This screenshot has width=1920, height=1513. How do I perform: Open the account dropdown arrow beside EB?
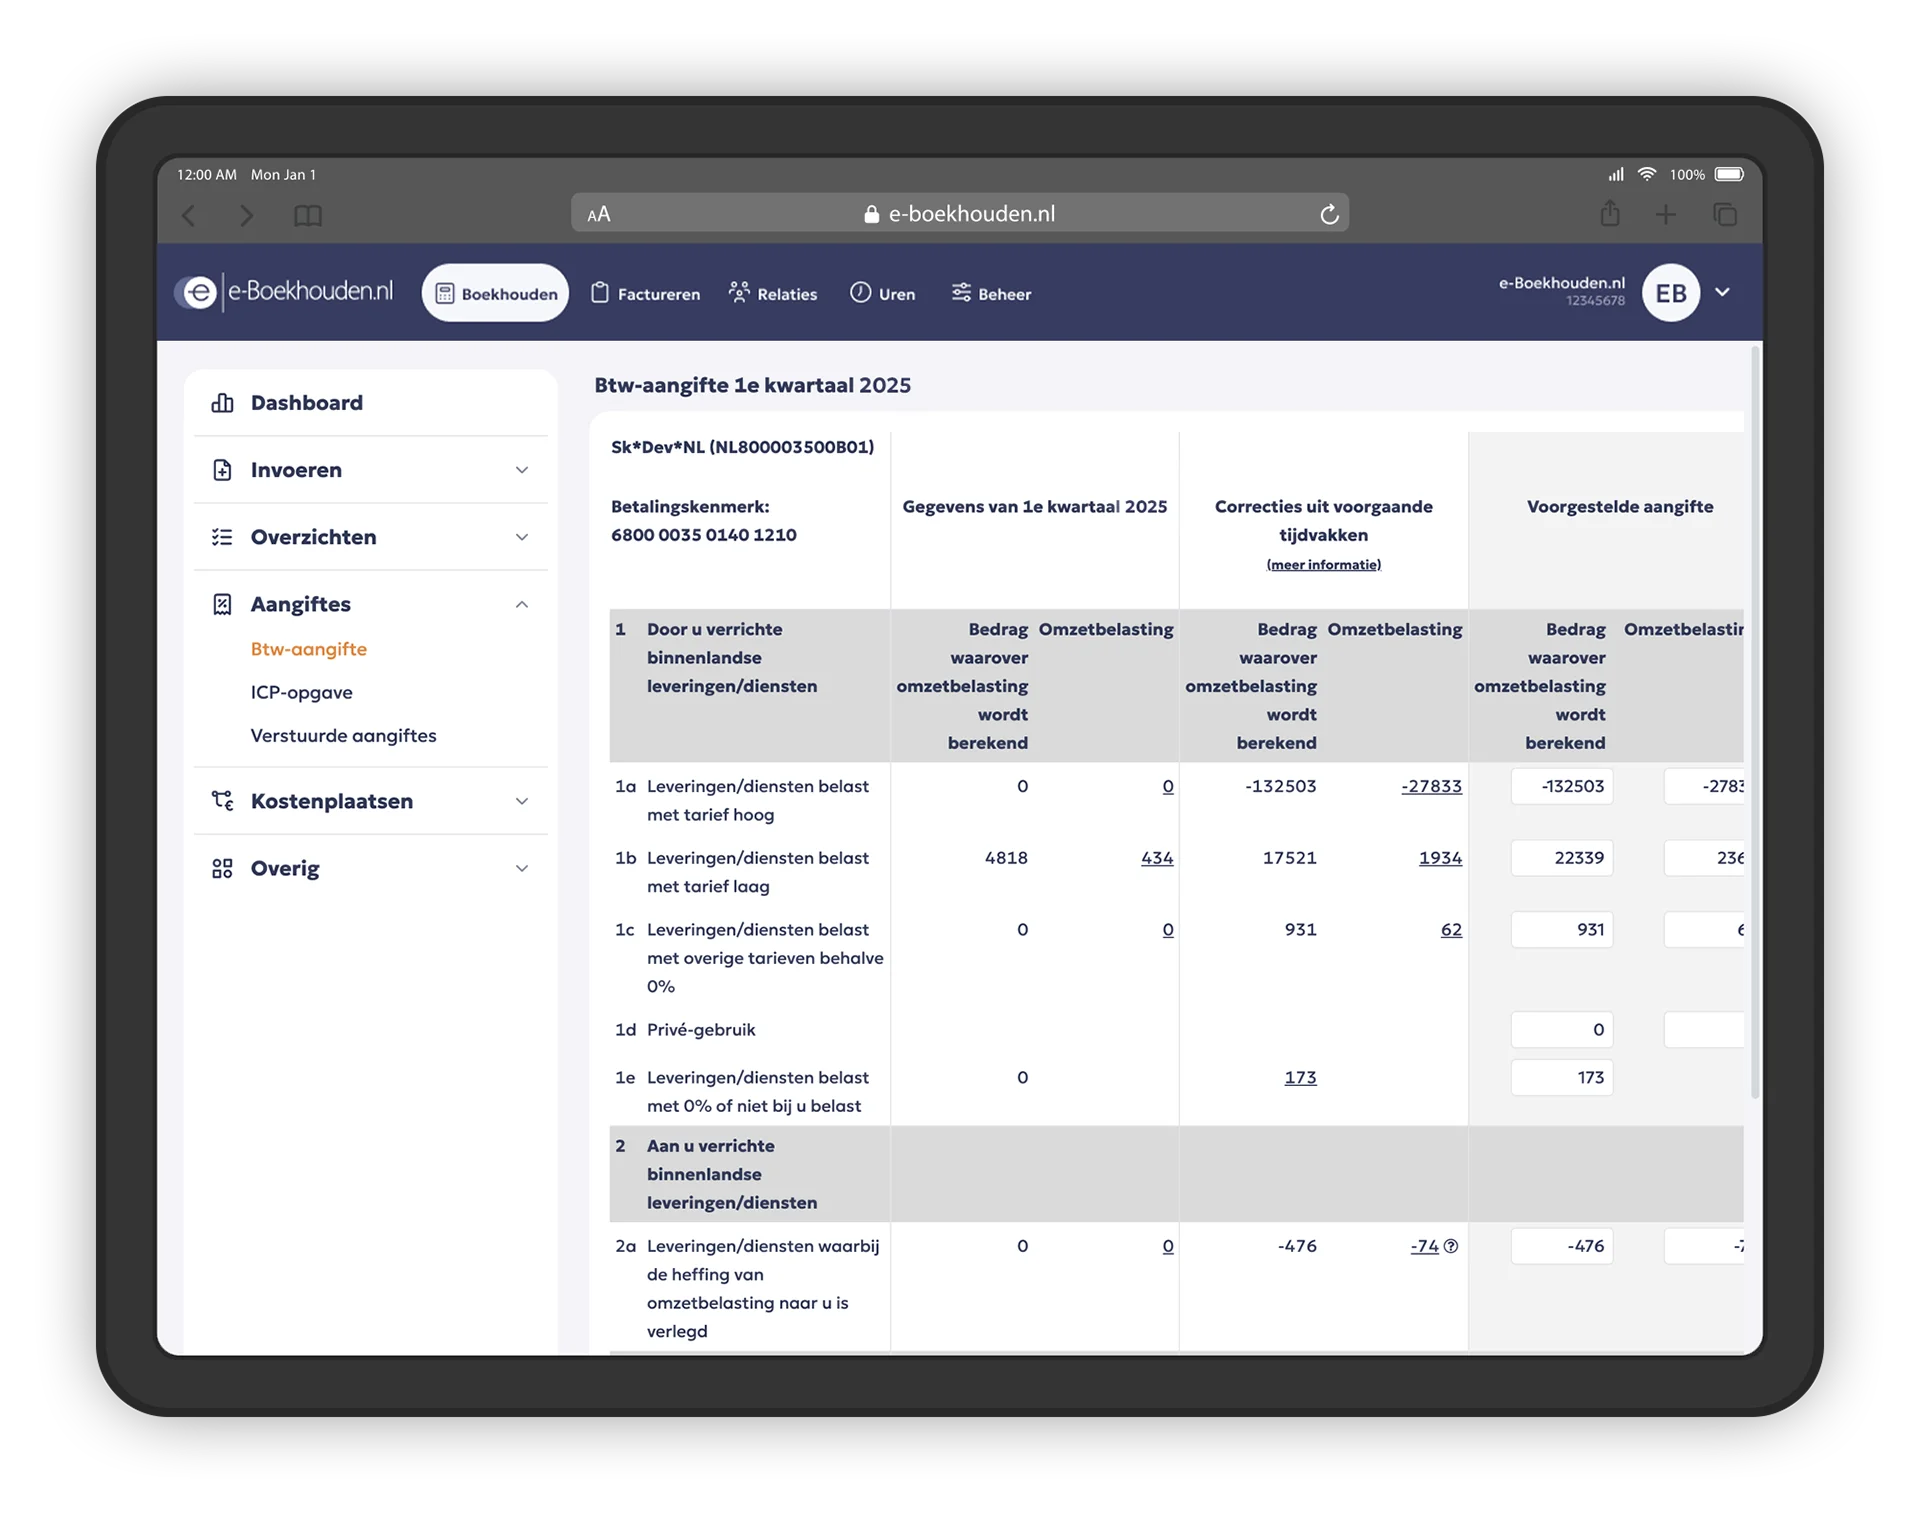tap(1722, 292)
